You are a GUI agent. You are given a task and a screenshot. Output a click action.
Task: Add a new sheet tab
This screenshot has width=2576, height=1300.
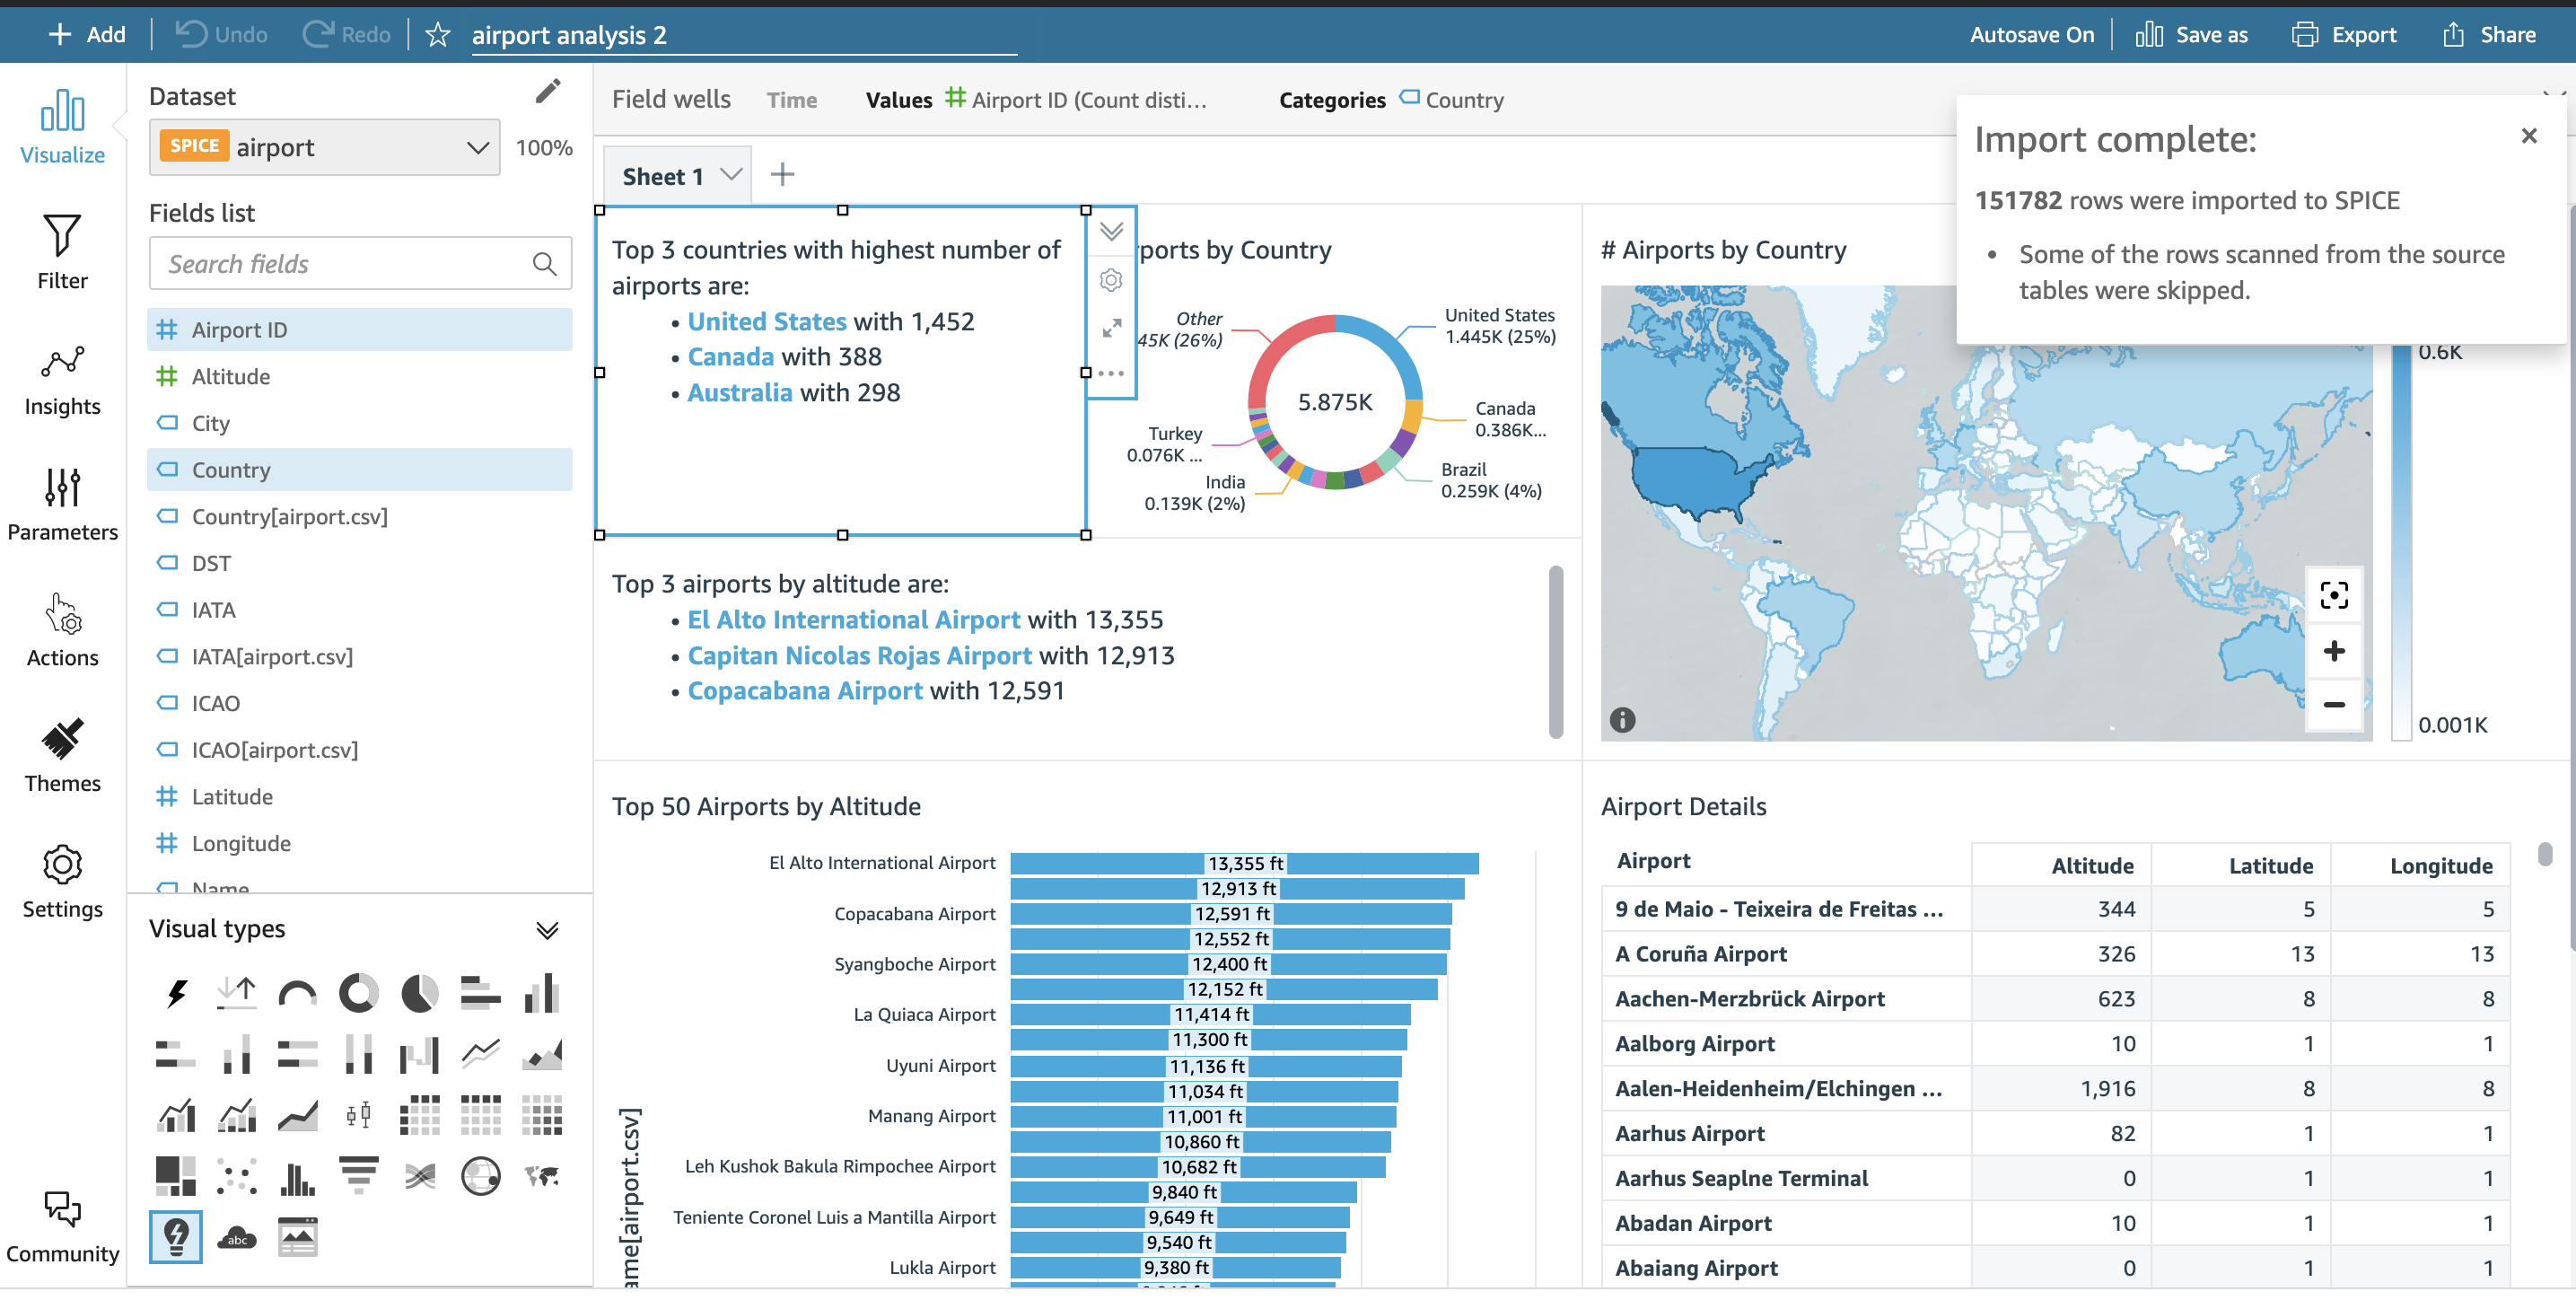pos(782,175)
